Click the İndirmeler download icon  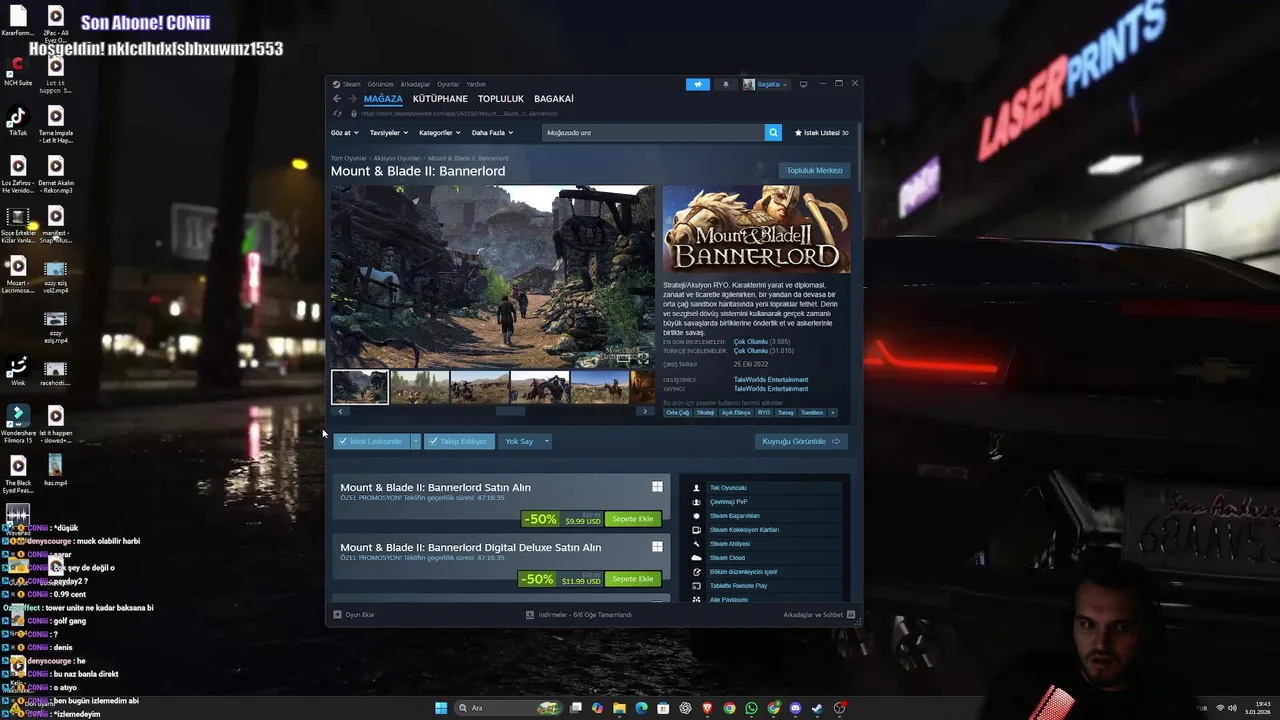530,615
